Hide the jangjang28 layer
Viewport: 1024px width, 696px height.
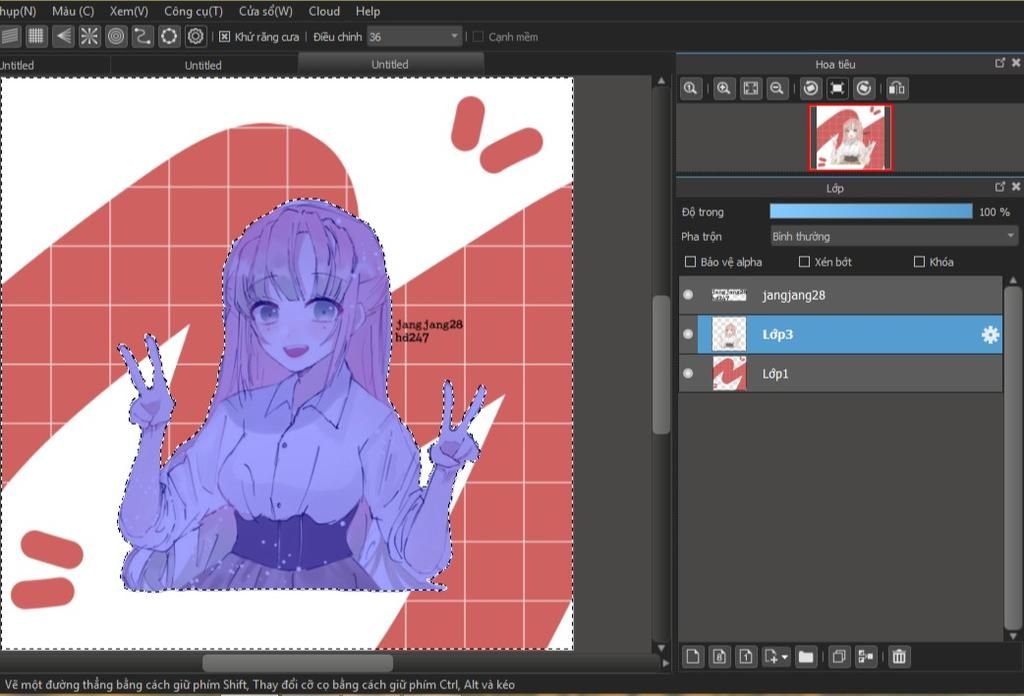[x=688, y=294]
